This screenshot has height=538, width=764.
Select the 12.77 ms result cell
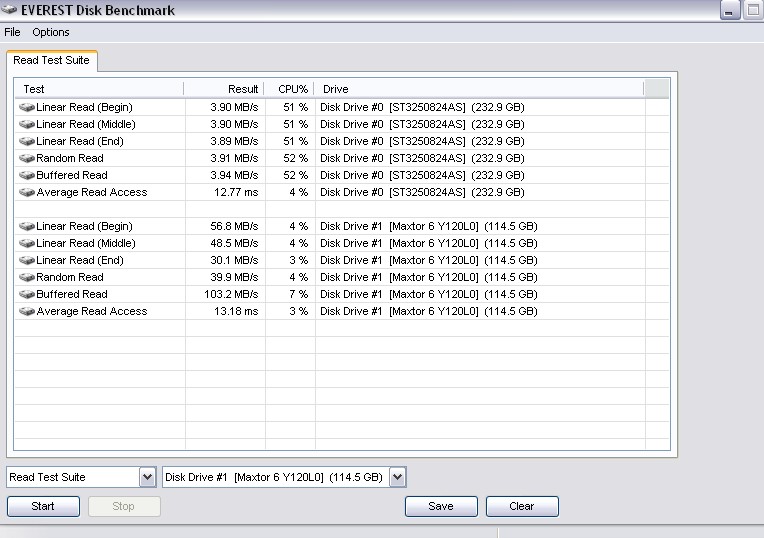(236, 192)
